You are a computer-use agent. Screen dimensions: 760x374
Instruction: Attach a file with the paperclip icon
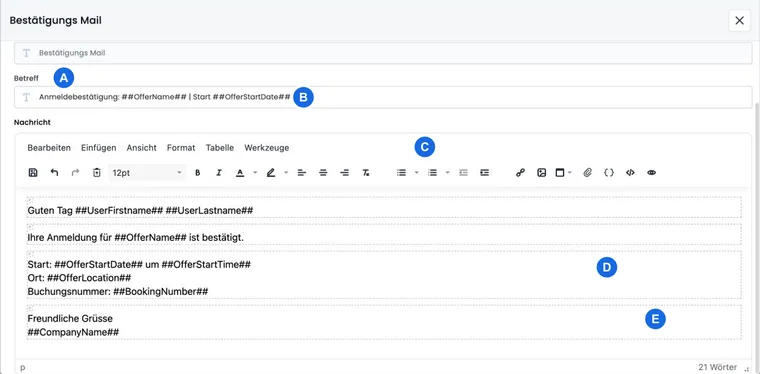(587, 172)
